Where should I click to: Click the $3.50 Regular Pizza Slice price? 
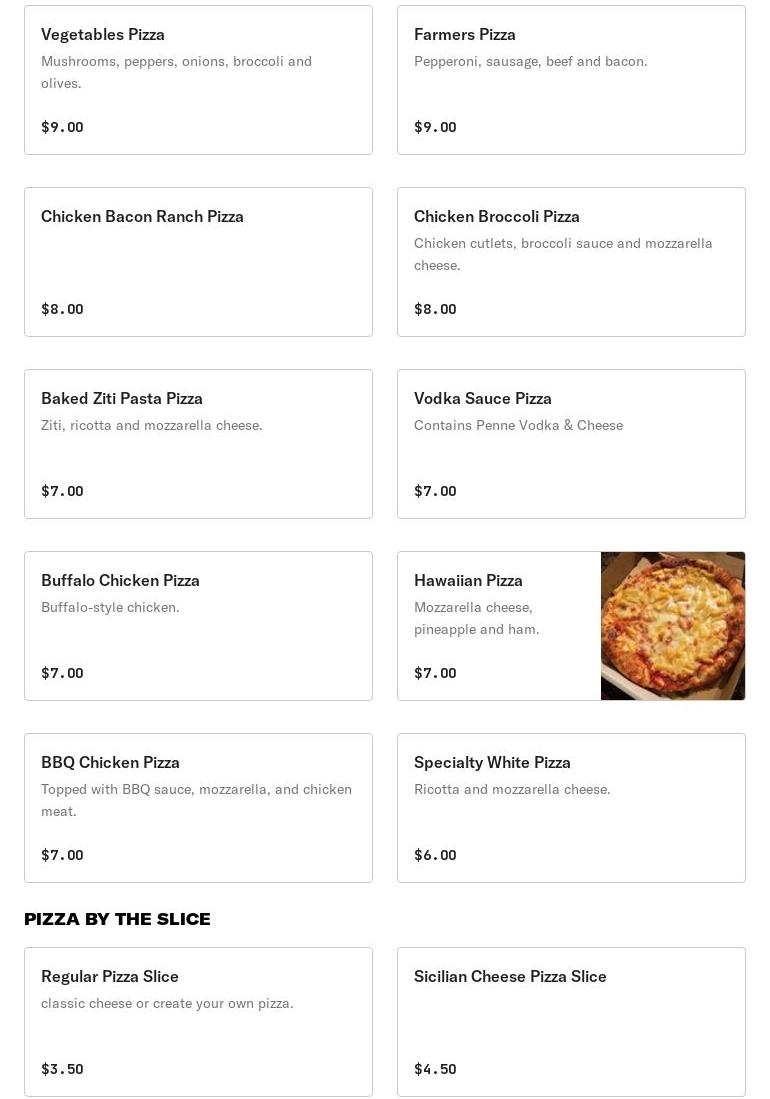click(62, 1069)
